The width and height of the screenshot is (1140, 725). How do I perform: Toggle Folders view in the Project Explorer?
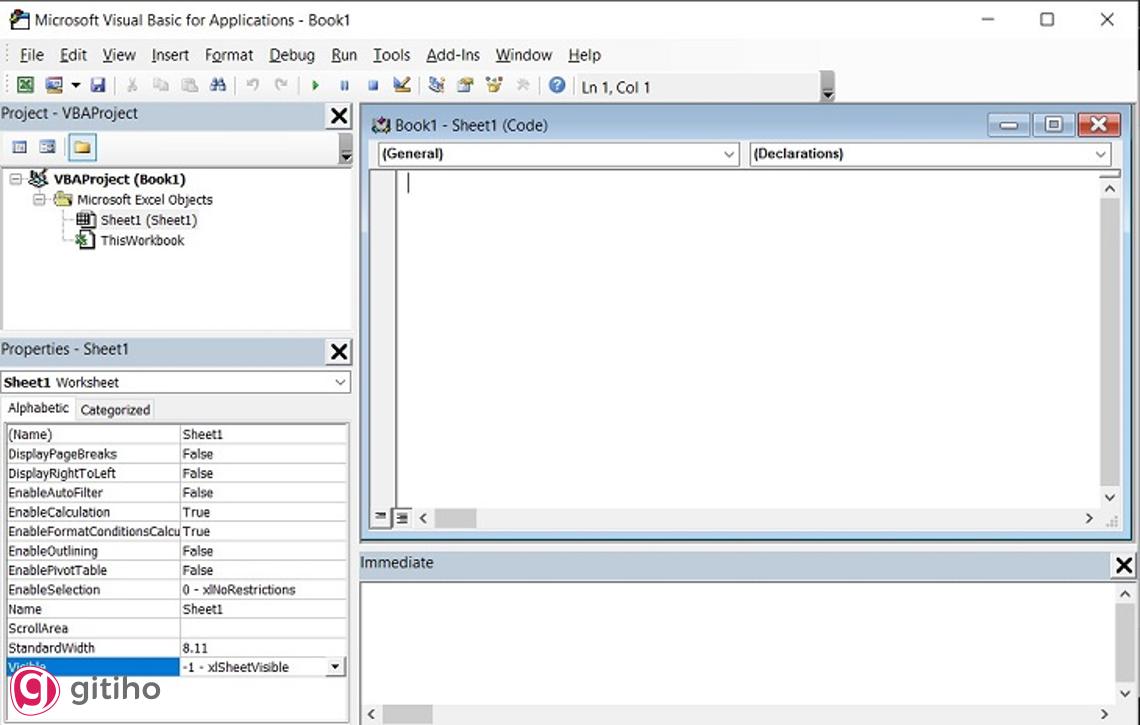[x=83, y=146]
